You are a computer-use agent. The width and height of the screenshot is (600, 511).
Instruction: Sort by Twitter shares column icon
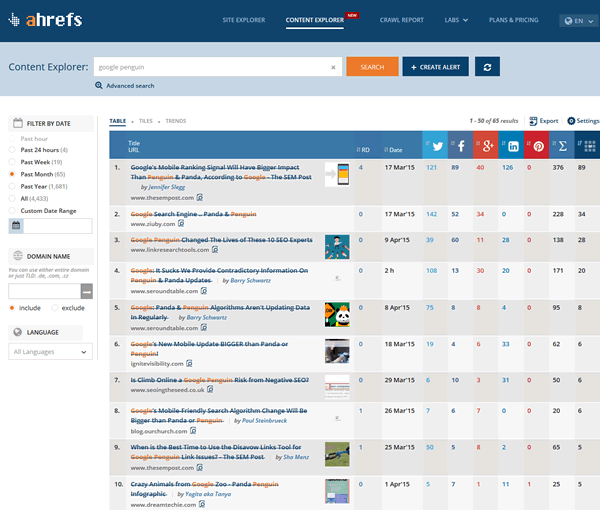[x=437, y=146]
